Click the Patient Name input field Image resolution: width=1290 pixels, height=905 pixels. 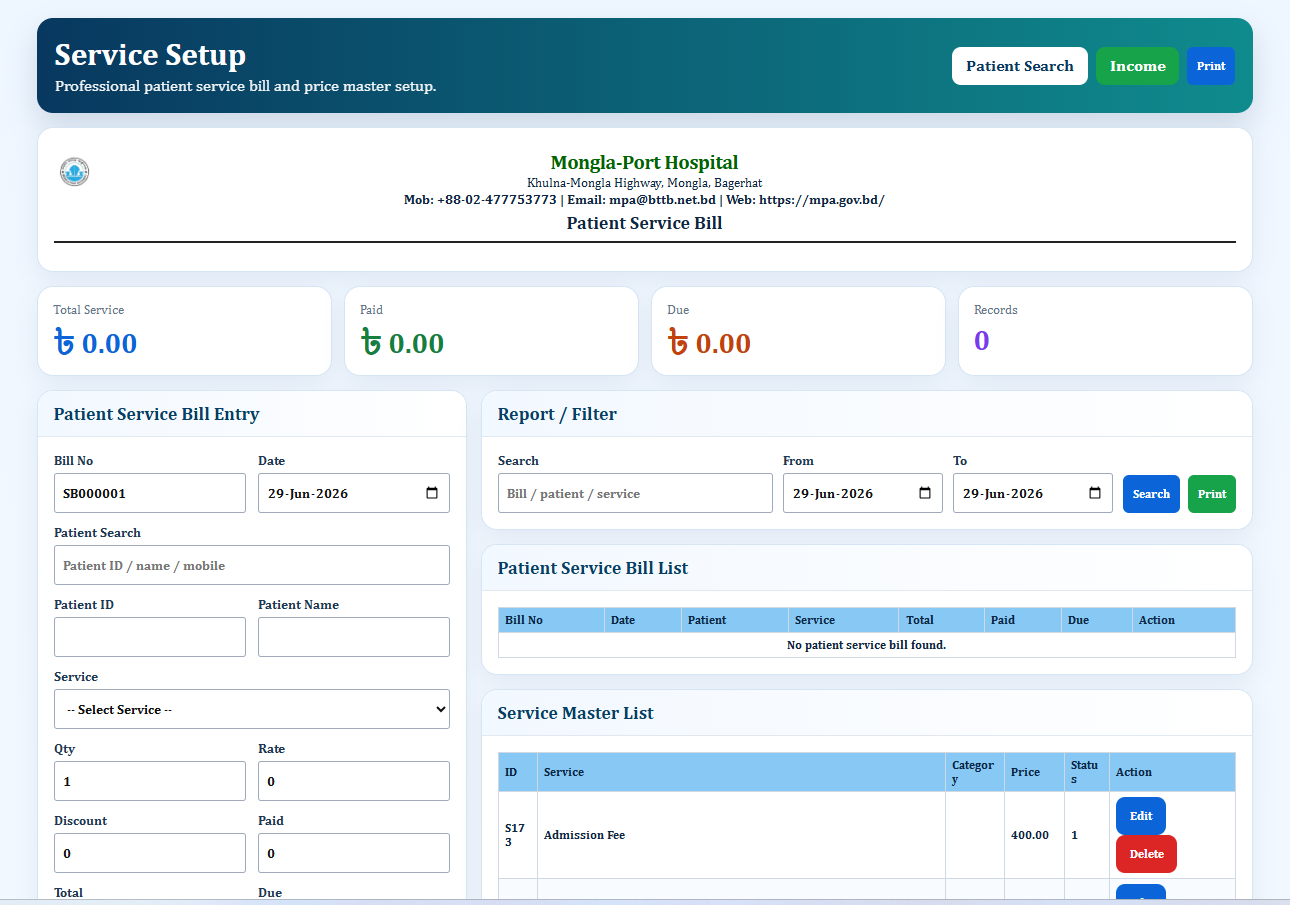pos(354,637)
